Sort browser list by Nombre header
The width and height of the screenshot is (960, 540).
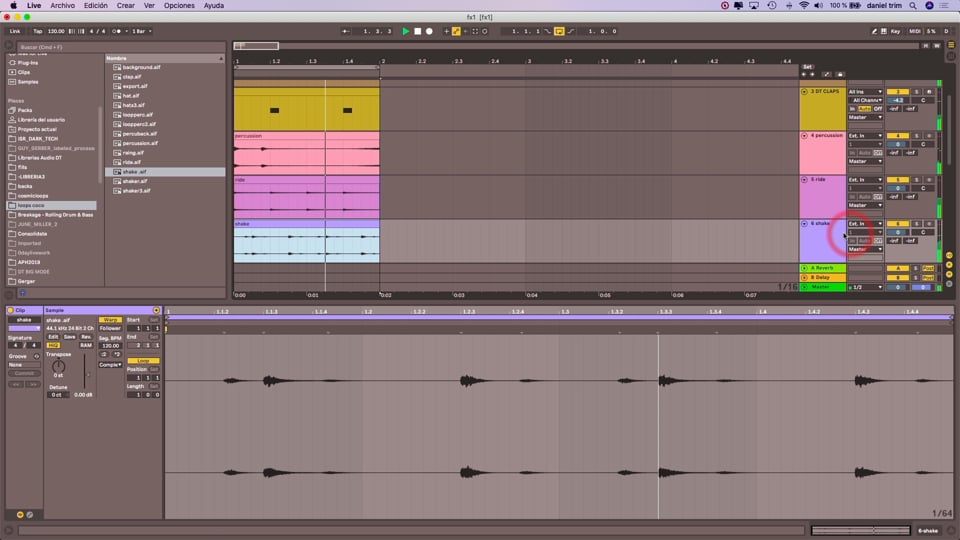[165, 58]
